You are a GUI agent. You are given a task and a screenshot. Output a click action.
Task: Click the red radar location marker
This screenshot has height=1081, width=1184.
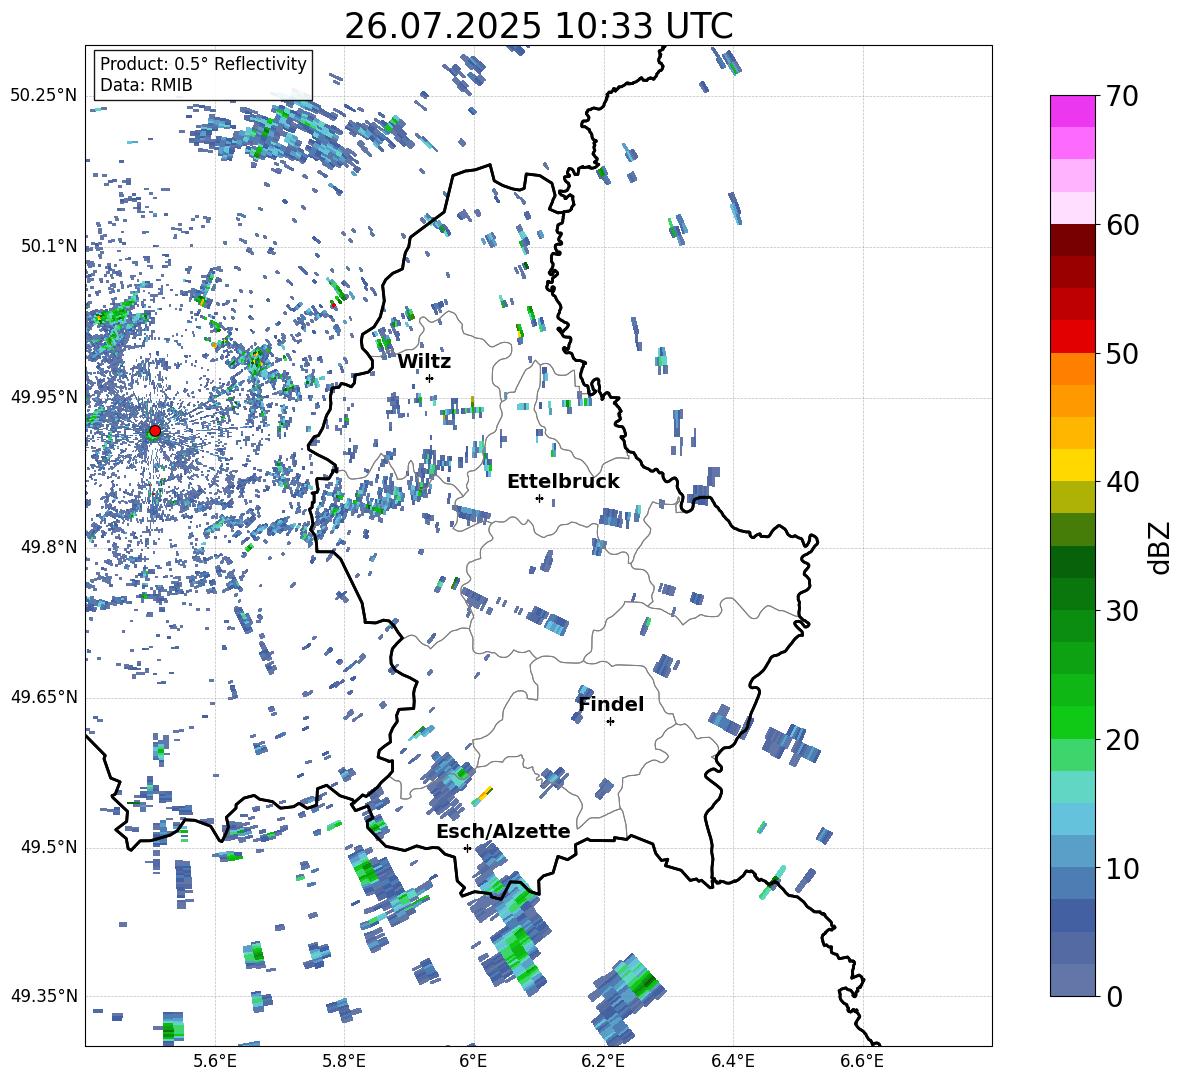point(155,431)
